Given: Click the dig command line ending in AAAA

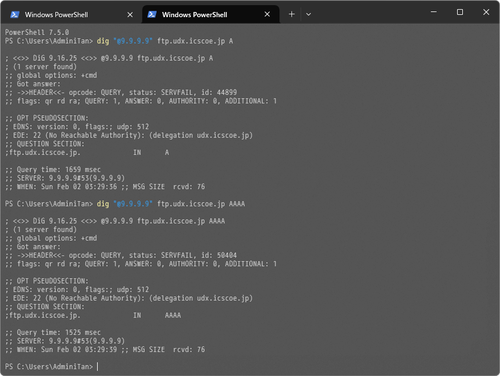Looking at the screenshot, I should pos(125,204).
